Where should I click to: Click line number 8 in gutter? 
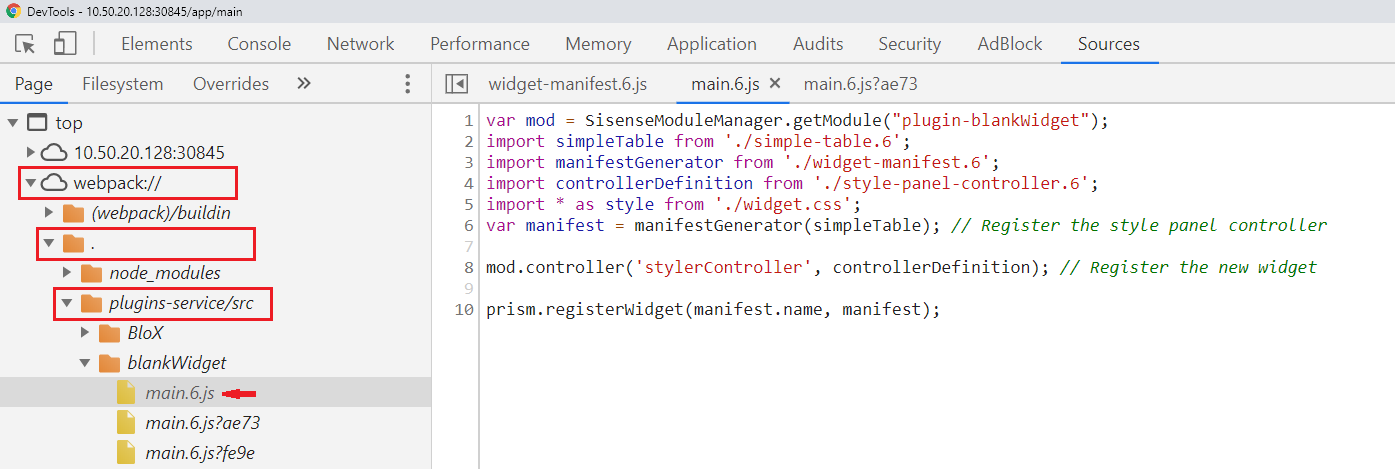point(468,267)
